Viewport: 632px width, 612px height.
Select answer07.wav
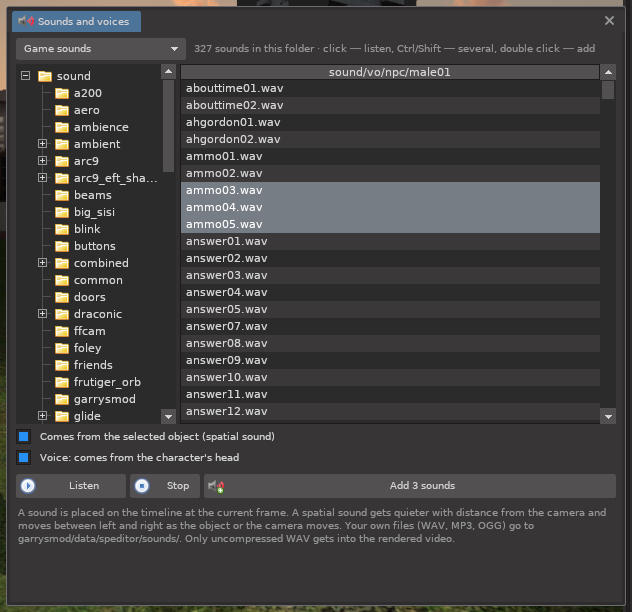390,326
